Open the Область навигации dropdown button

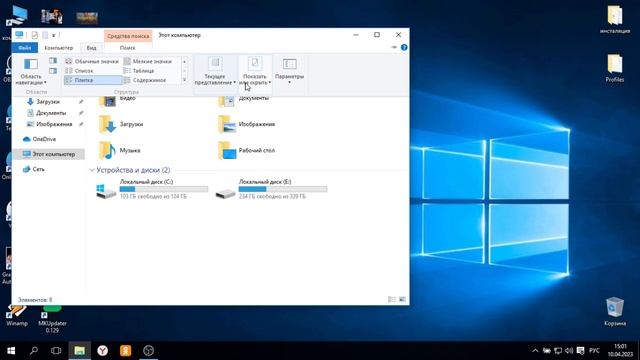pyautogui.click(x=31, y=71)
